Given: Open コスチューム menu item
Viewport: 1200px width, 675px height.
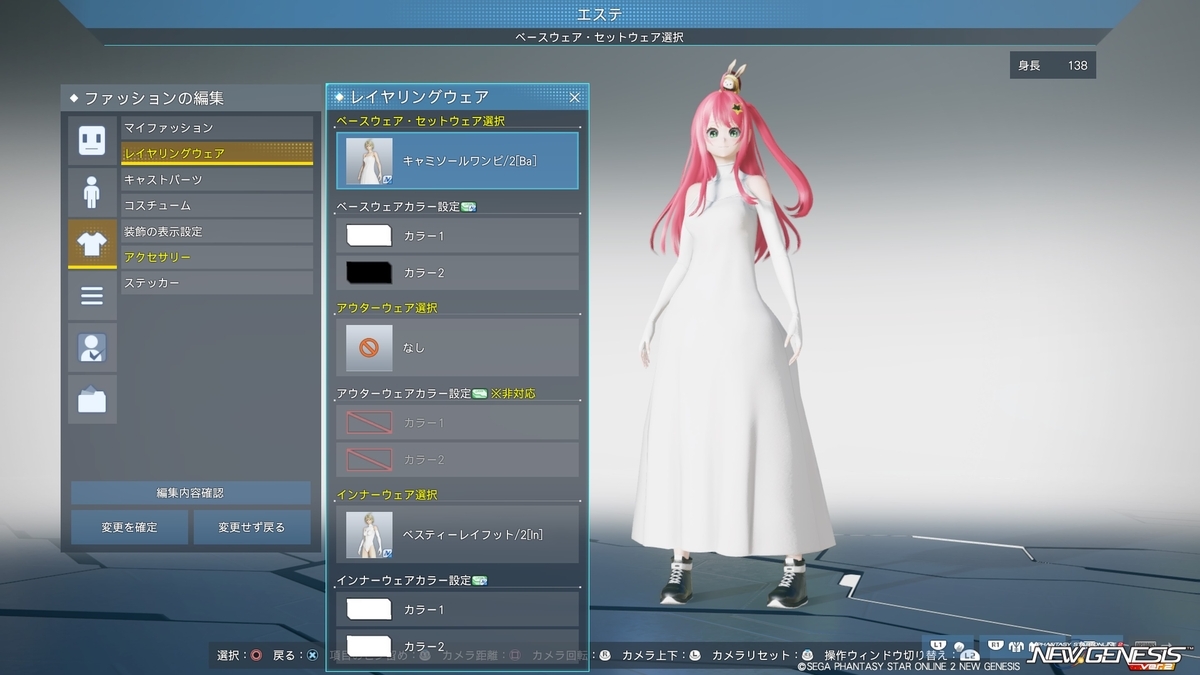Looking at the screenshot, I should [x=217, y=206].
